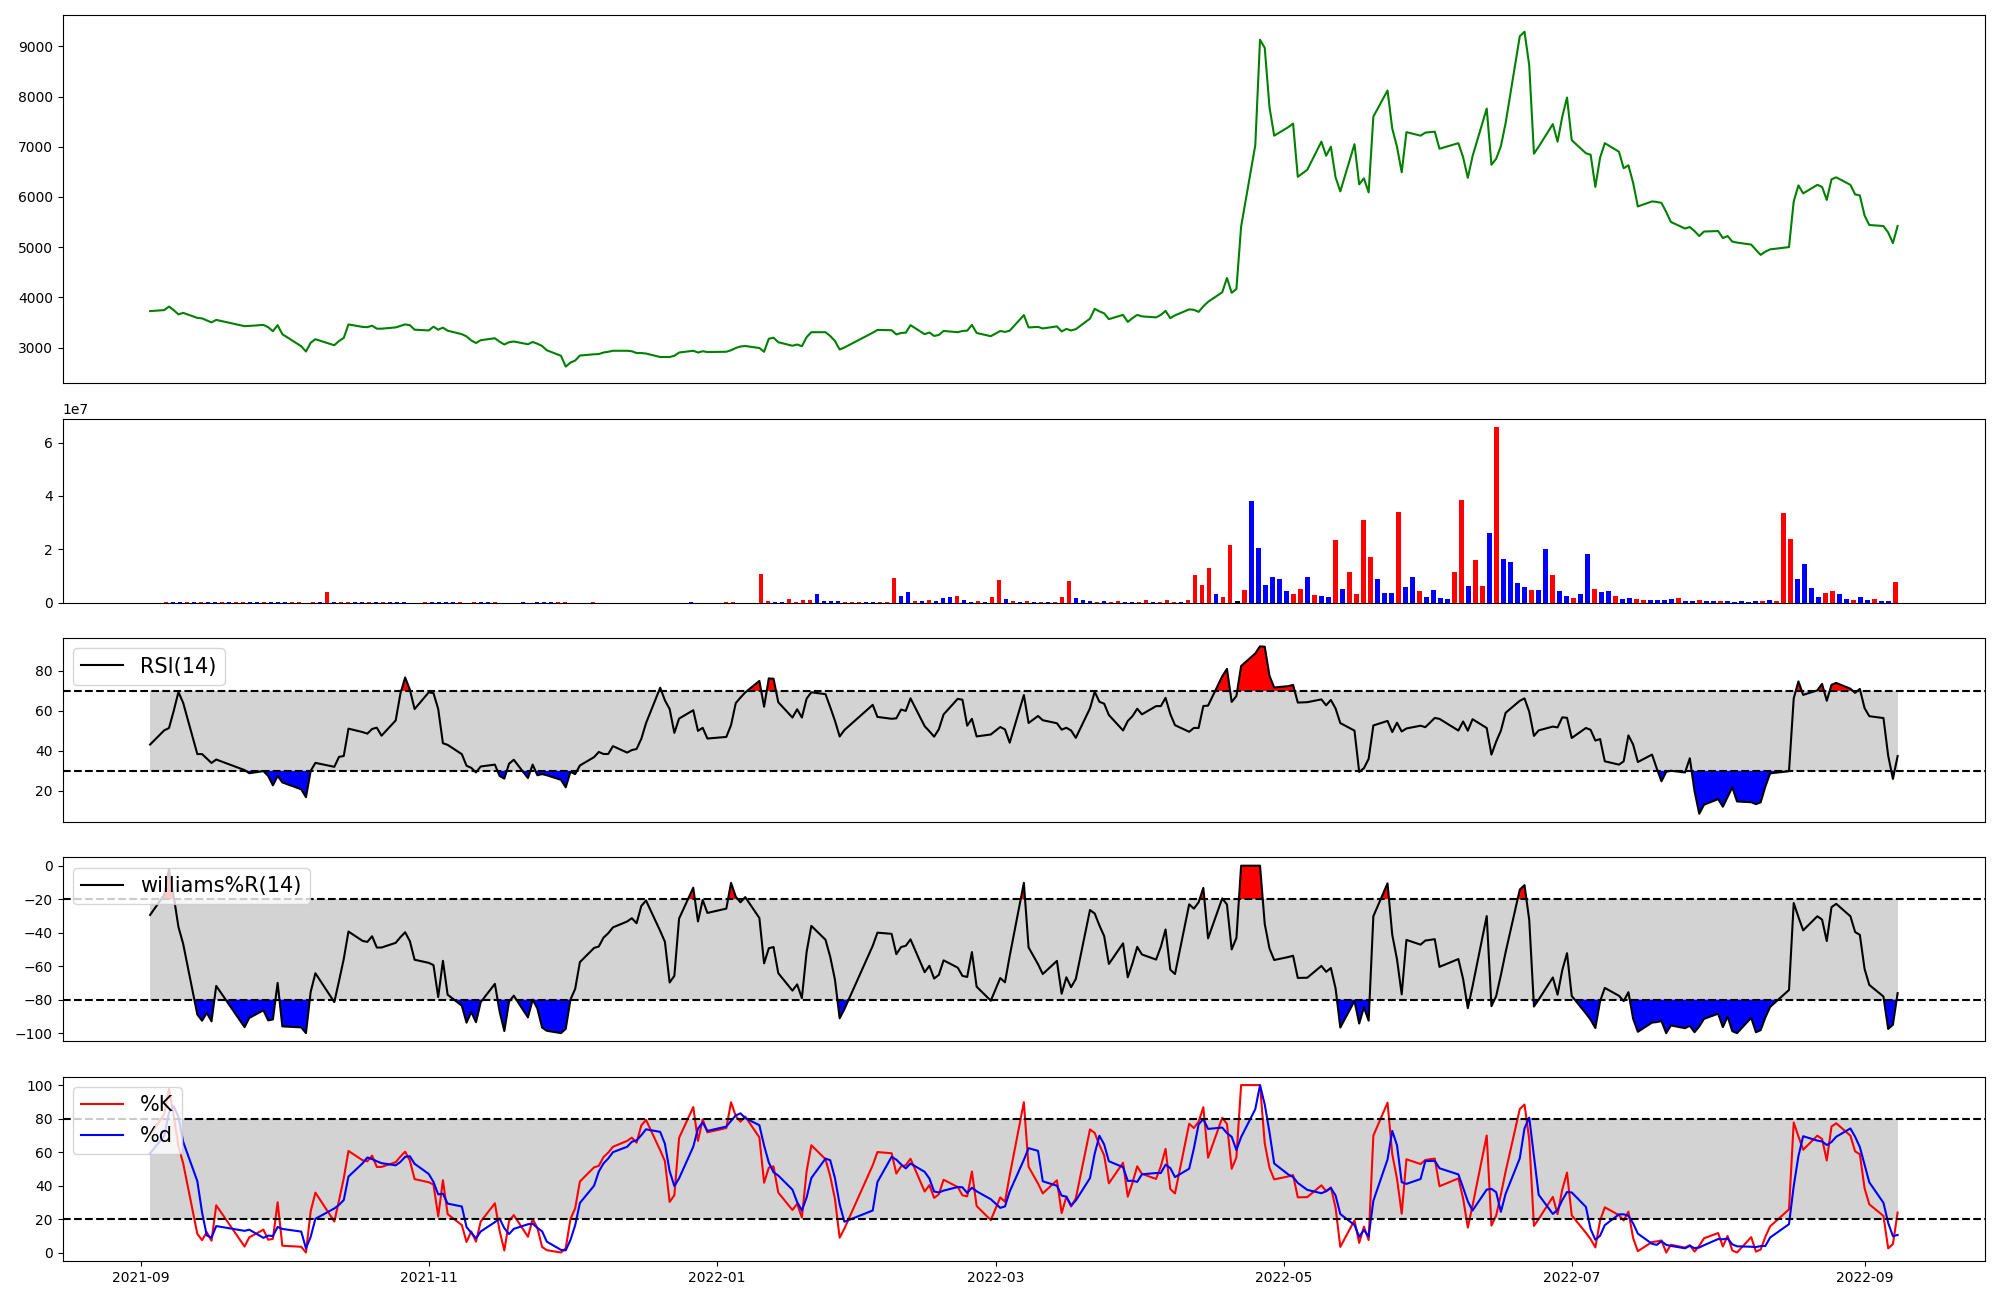The image size is (2000, 1300).
Task: Click the 2022-05 x-axis date label
Action: pos(1284,1277)
